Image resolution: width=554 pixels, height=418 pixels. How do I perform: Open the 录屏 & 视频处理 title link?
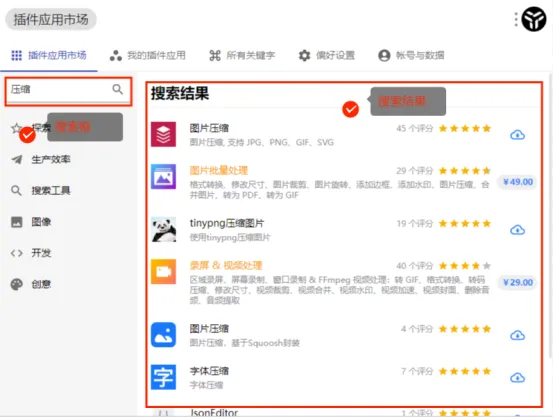(x=226, y=266)
